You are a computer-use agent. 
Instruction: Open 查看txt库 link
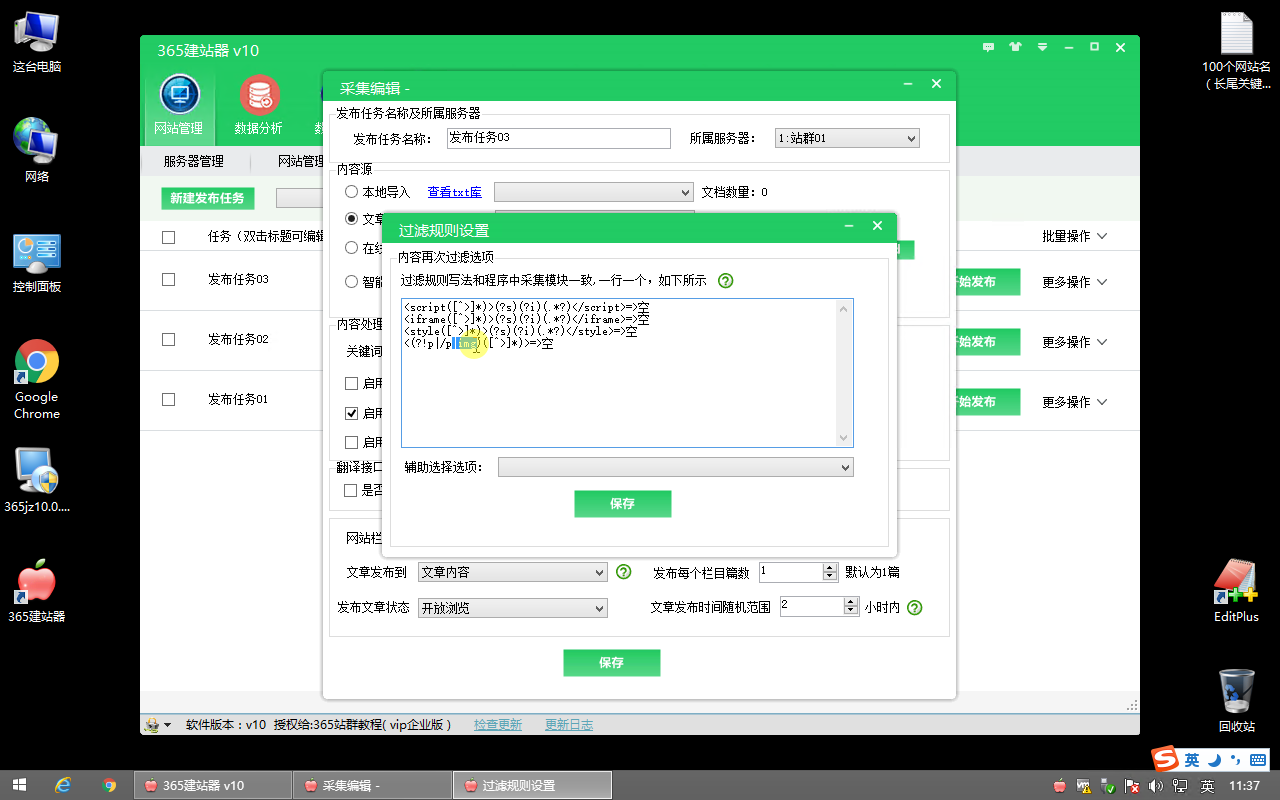(x=455, y=192)
